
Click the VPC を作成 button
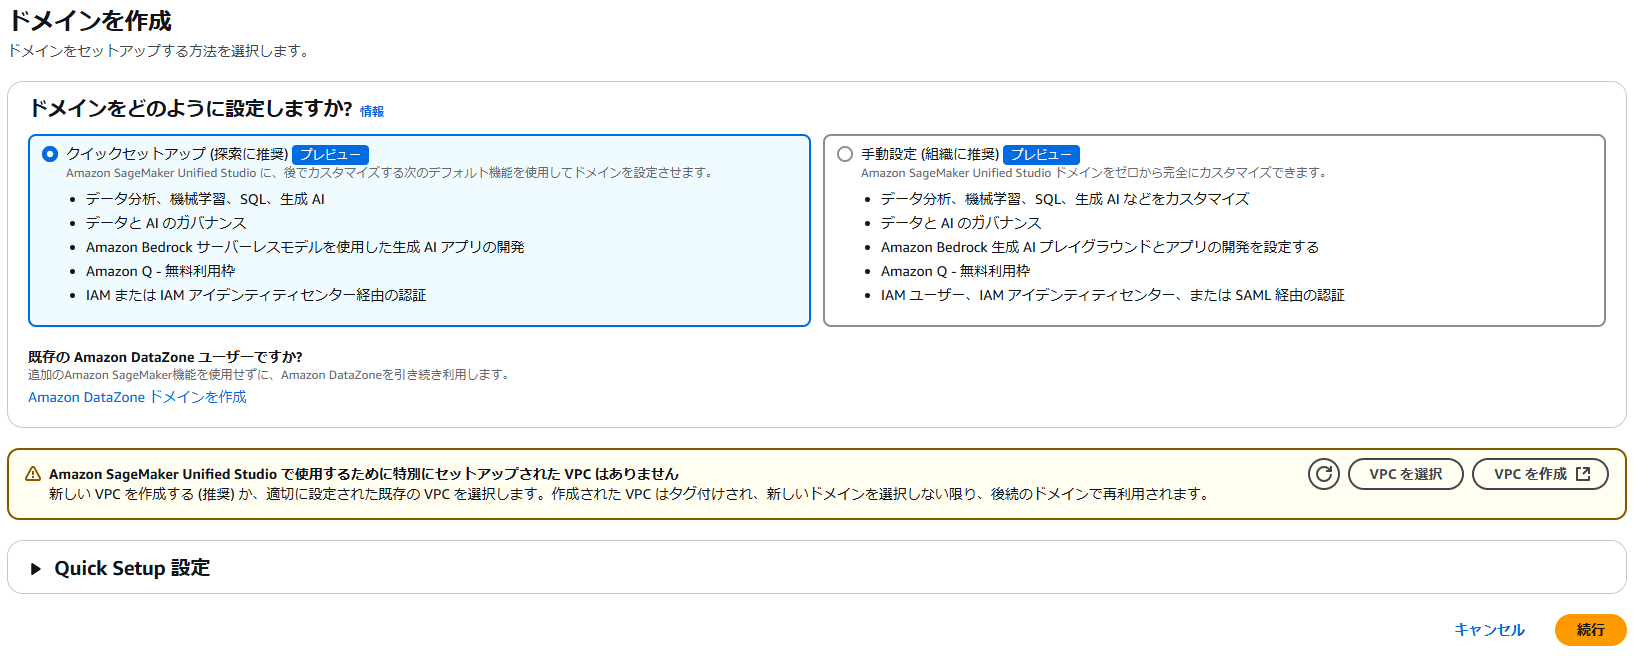(x=1540, y=474)
